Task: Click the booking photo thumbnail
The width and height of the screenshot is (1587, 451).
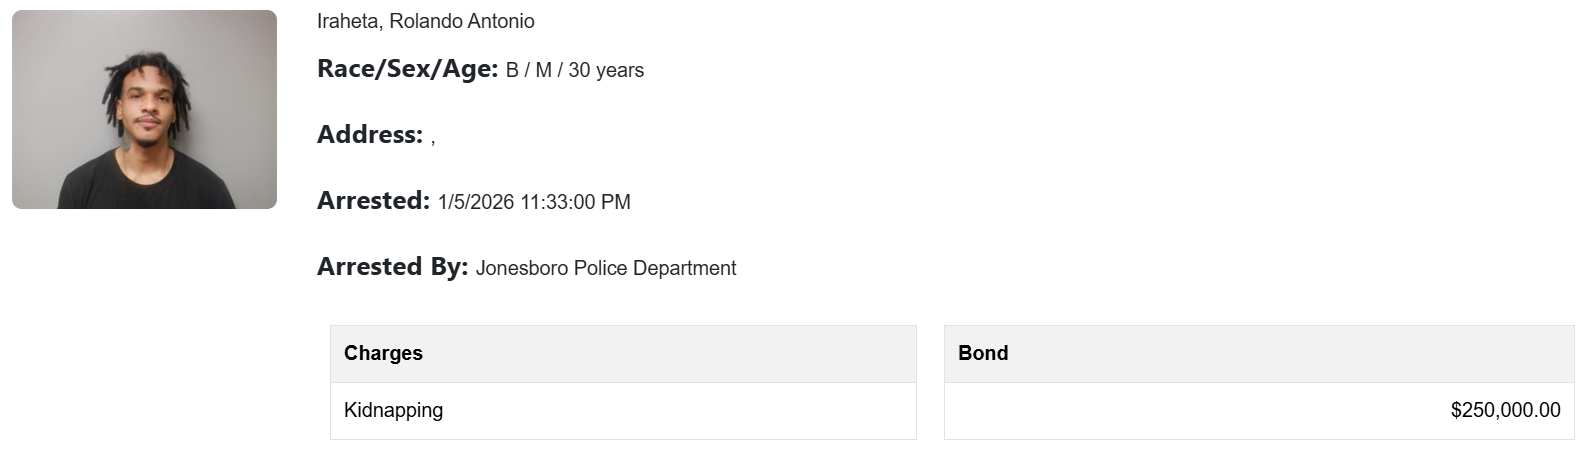Action: 144,109
